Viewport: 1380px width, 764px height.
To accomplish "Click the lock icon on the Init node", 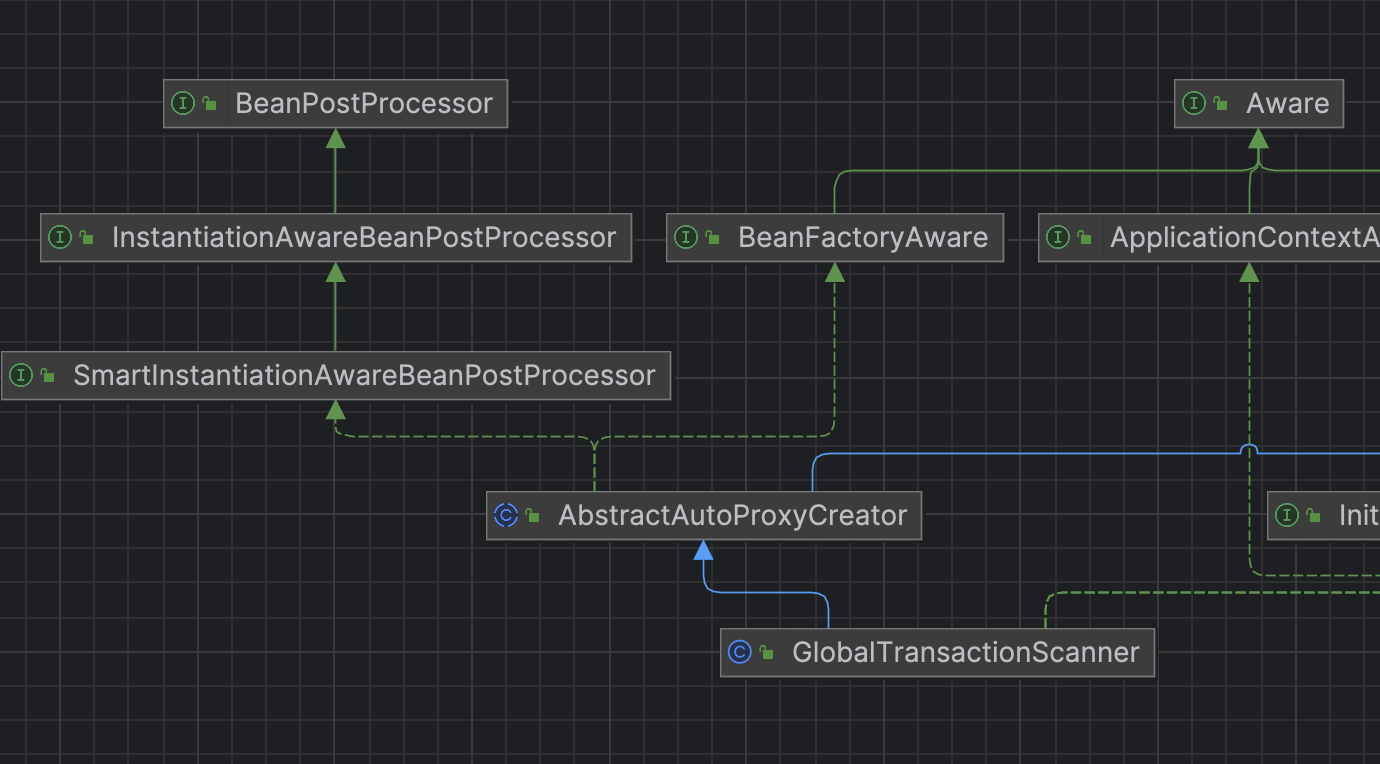I will click(x=1314, y=515).
